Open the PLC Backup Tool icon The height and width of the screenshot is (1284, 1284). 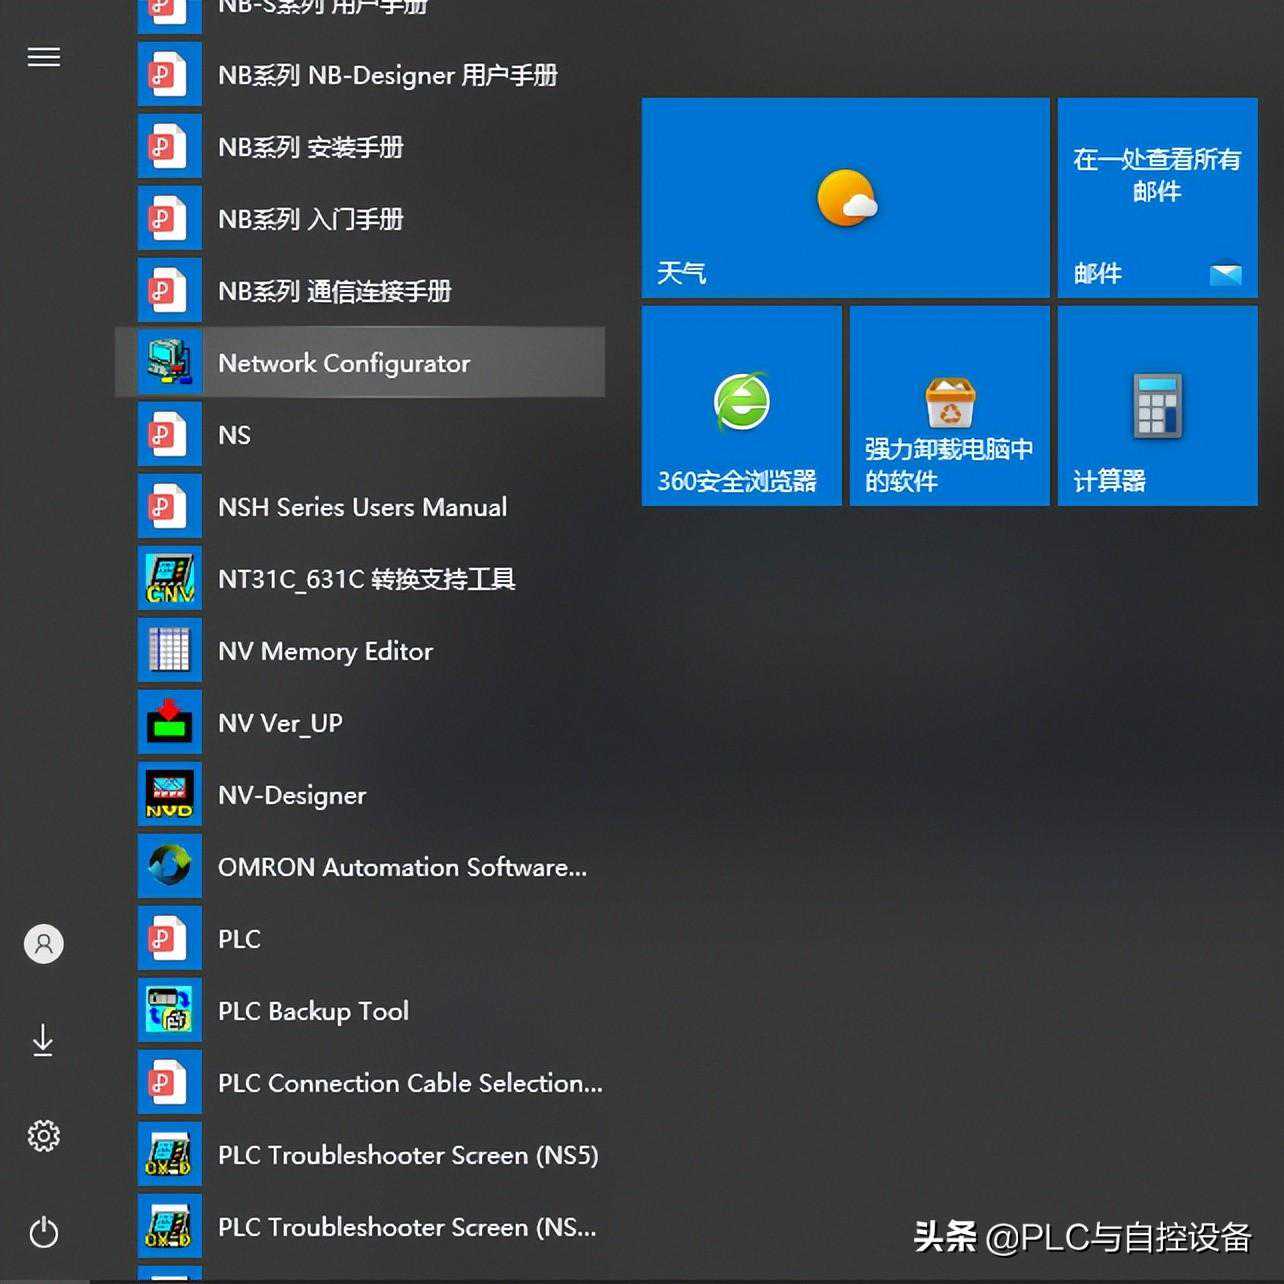pos(169,1010)
